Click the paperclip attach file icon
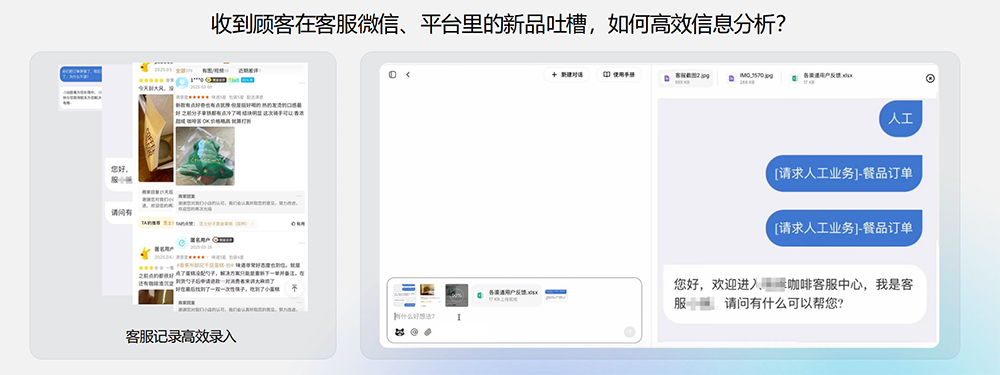 [428, 332]
